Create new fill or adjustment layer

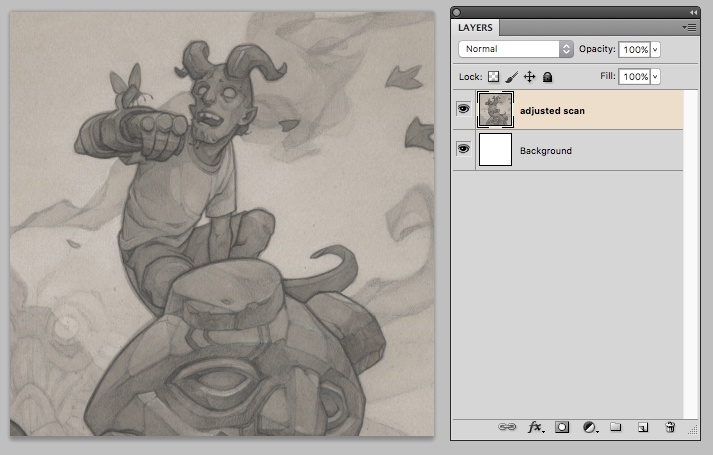coord(590,427)
